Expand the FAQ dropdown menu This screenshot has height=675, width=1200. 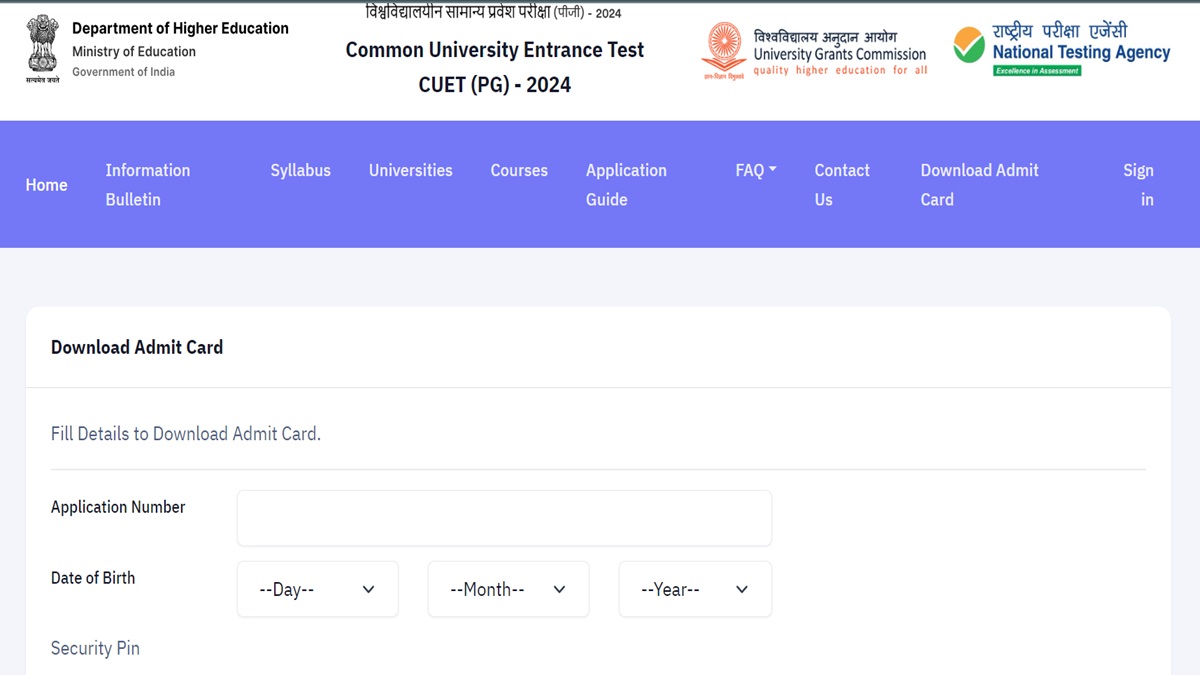[x=756, y=170]
